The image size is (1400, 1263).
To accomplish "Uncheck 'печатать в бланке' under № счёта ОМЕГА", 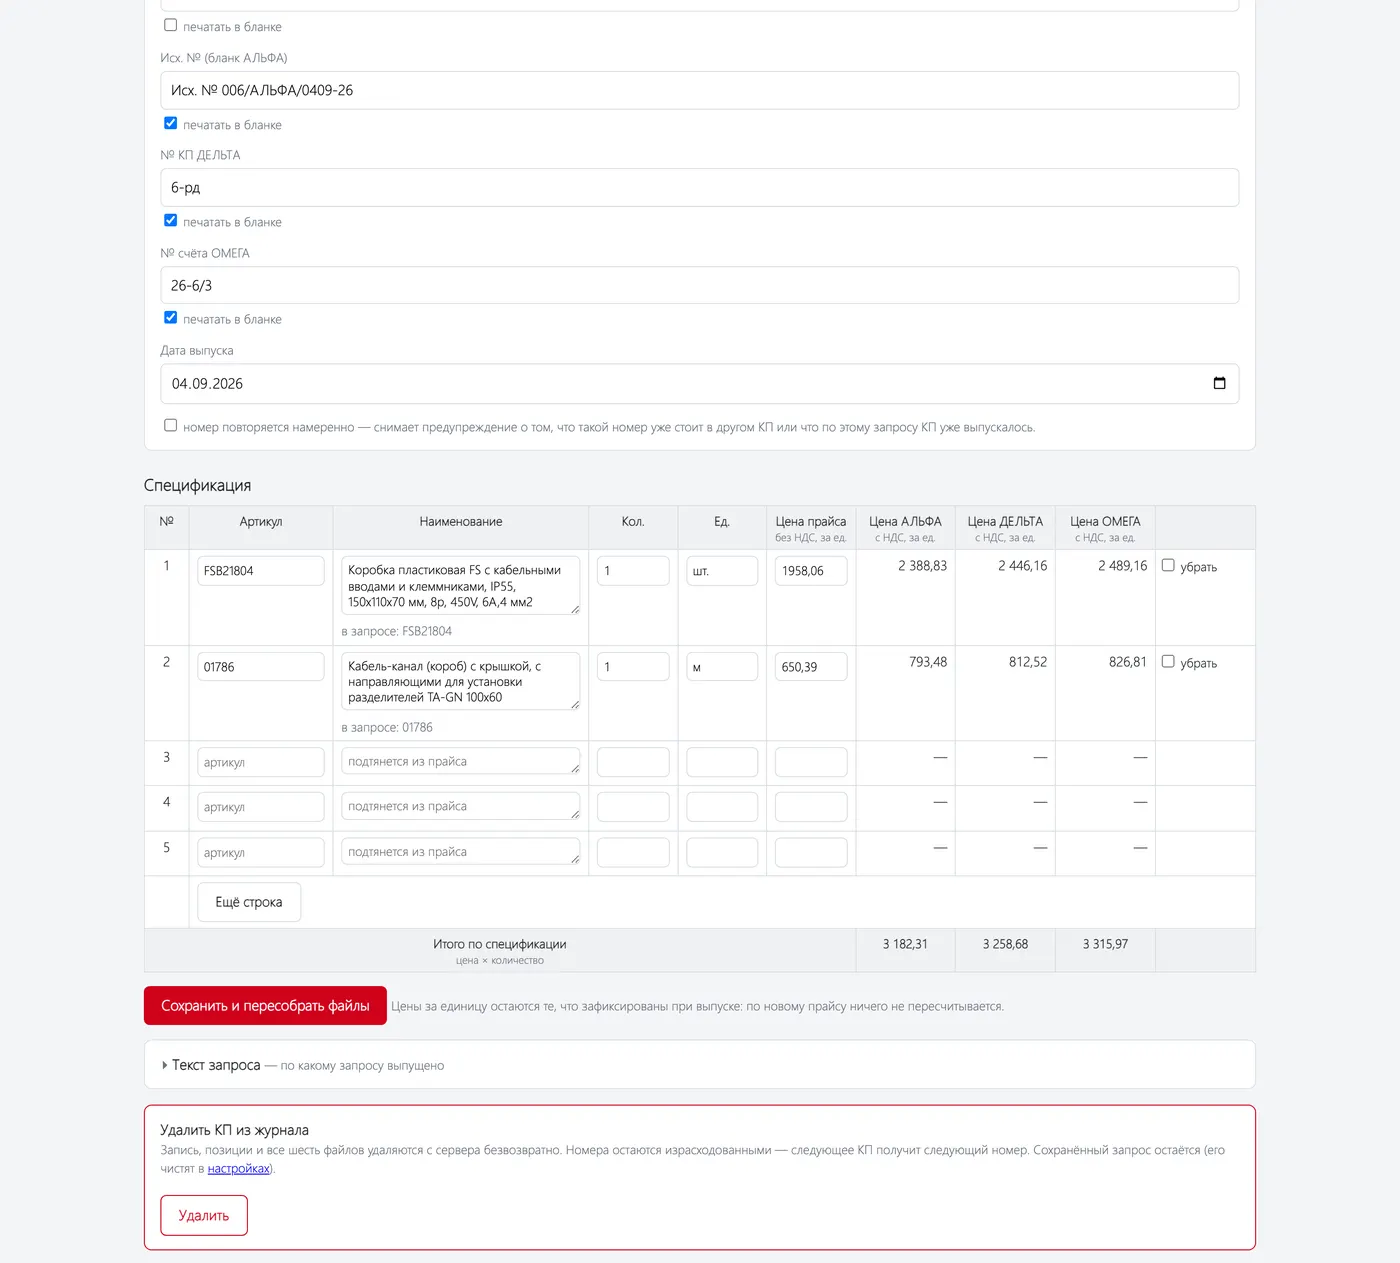I will (171, 317).
